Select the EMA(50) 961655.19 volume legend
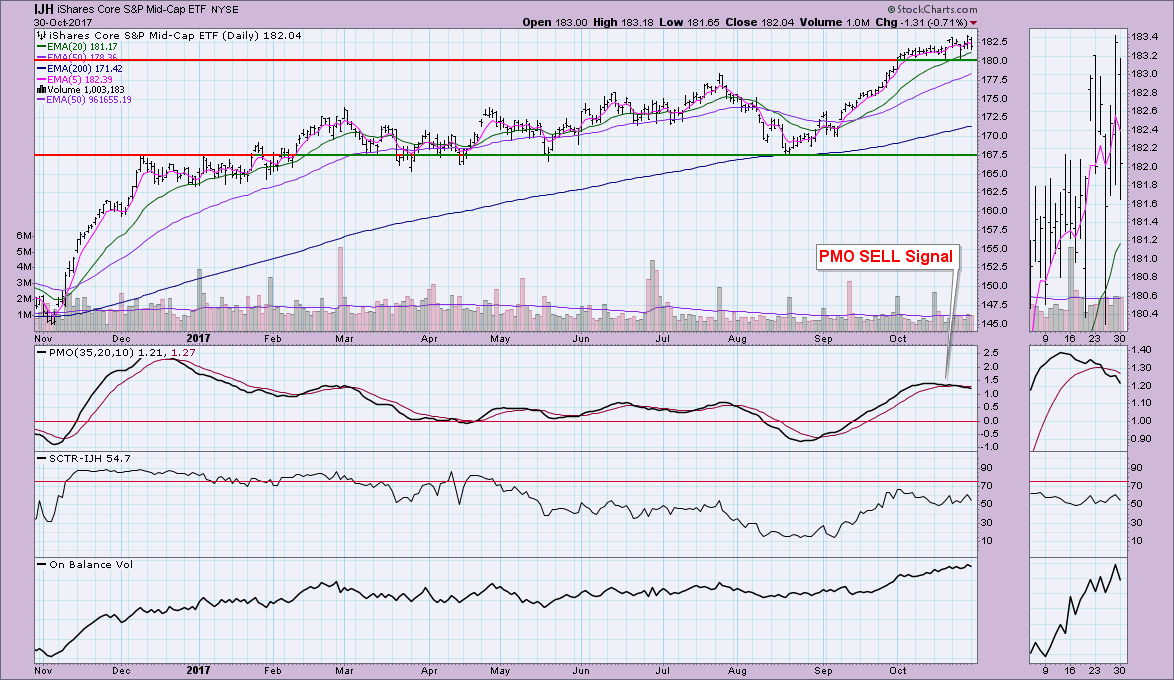Screen dimensions: 1174x680 click(x=89, y=100)
